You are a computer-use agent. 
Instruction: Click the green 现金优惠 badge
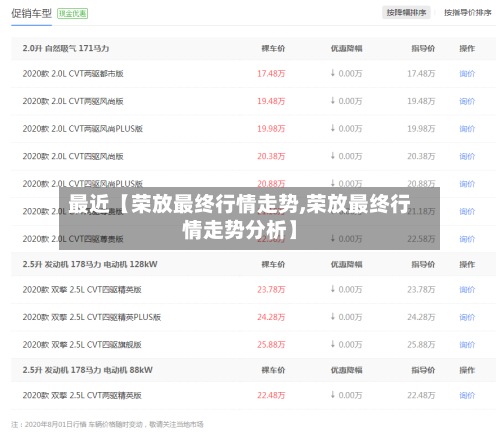73,14
